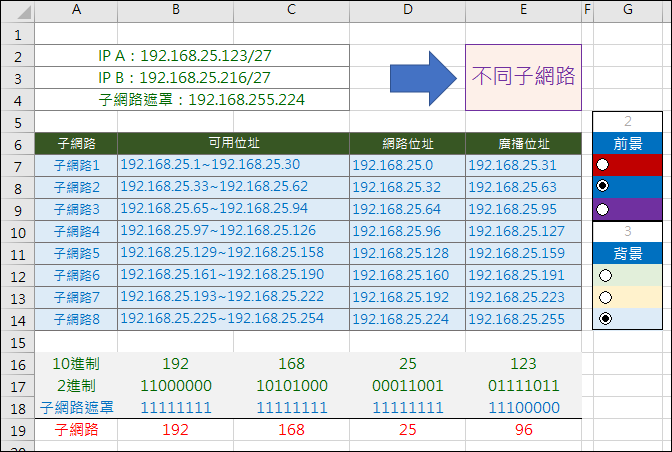Select column C header
Image resolution: width=672 pixels, height=452 pixels.
[291, 10]
